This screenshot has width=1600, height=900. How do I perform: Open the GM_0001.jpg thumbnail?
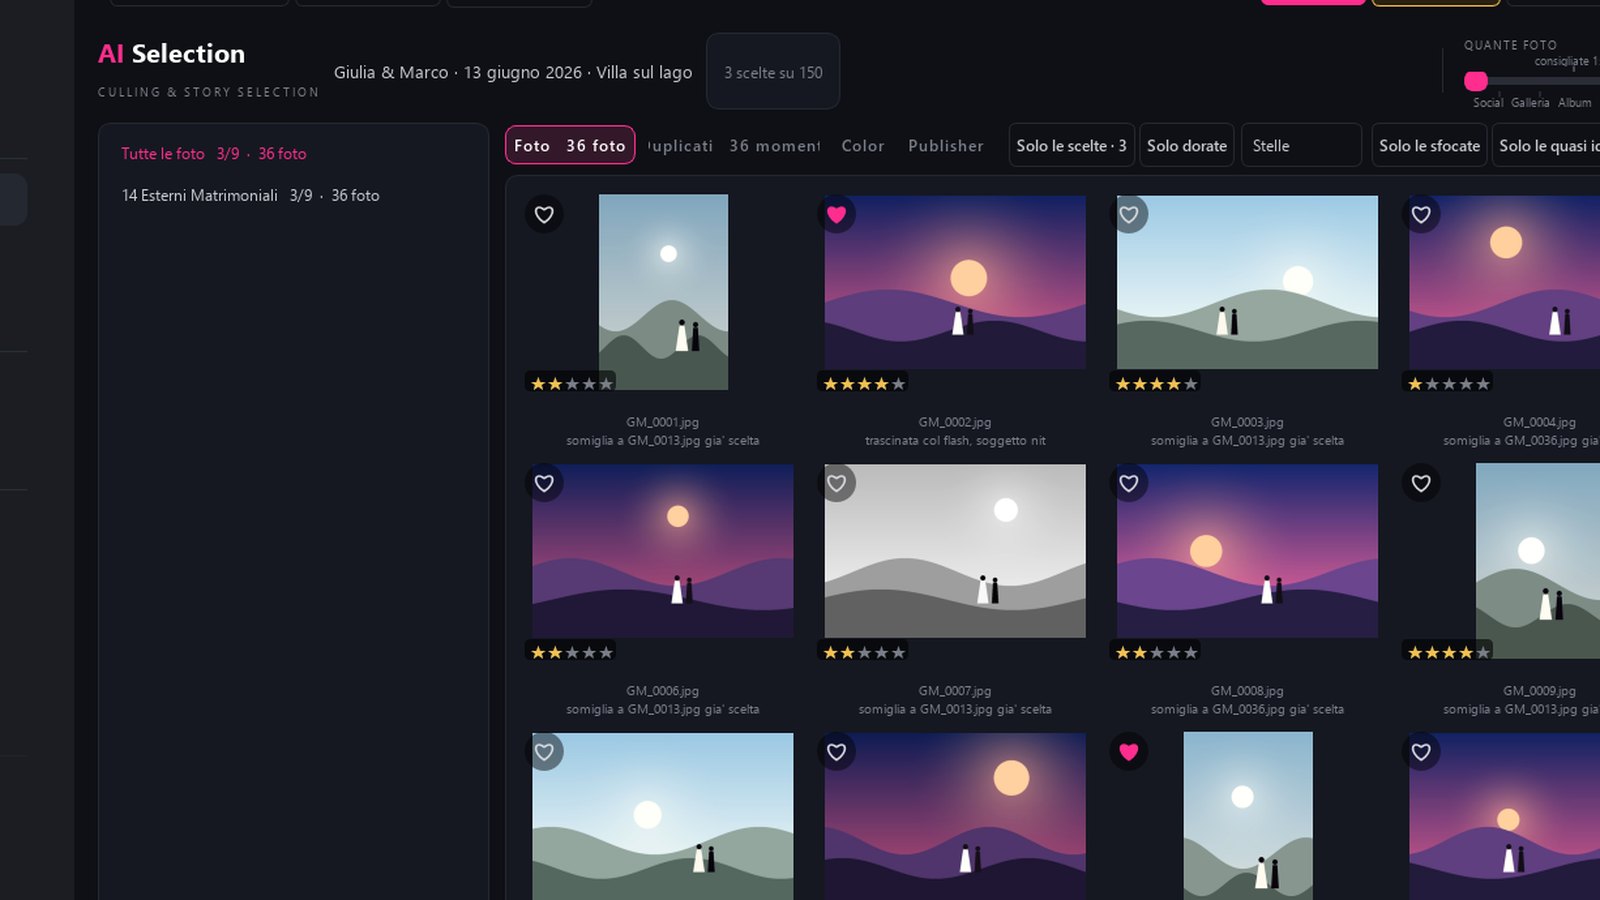point(663,292)
